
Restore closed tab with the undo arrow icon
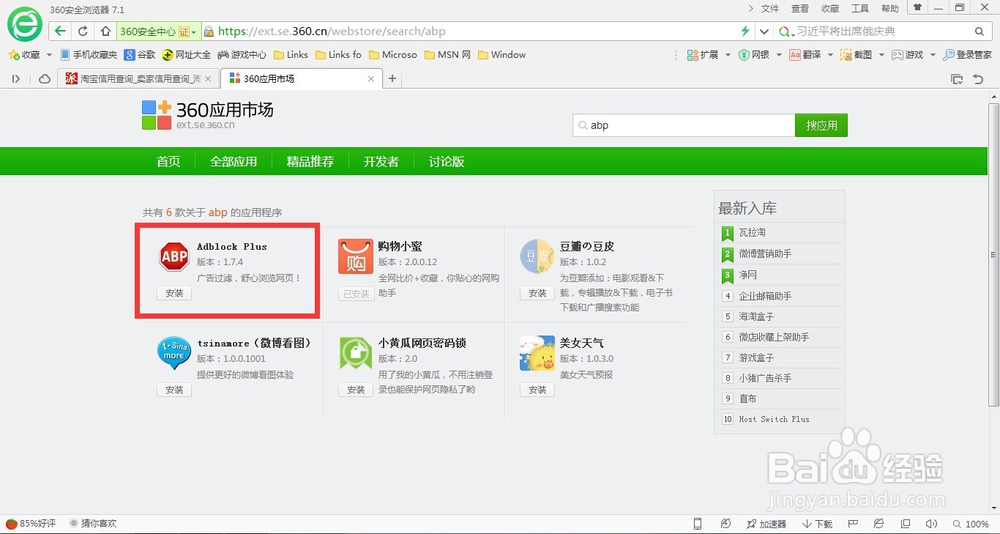978,79
